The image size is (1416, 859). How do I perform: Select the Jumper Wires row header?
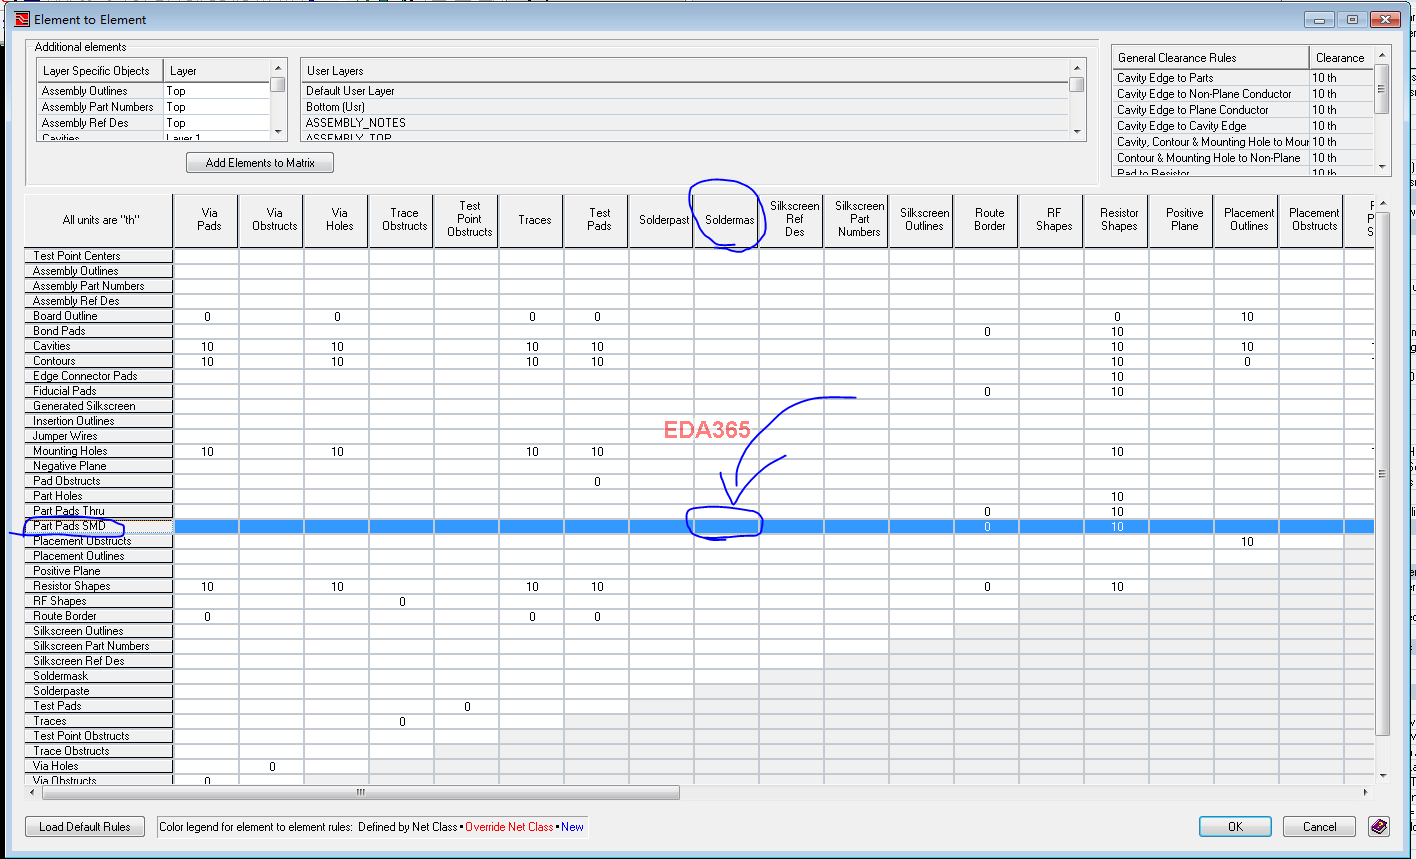pos(99,436)
